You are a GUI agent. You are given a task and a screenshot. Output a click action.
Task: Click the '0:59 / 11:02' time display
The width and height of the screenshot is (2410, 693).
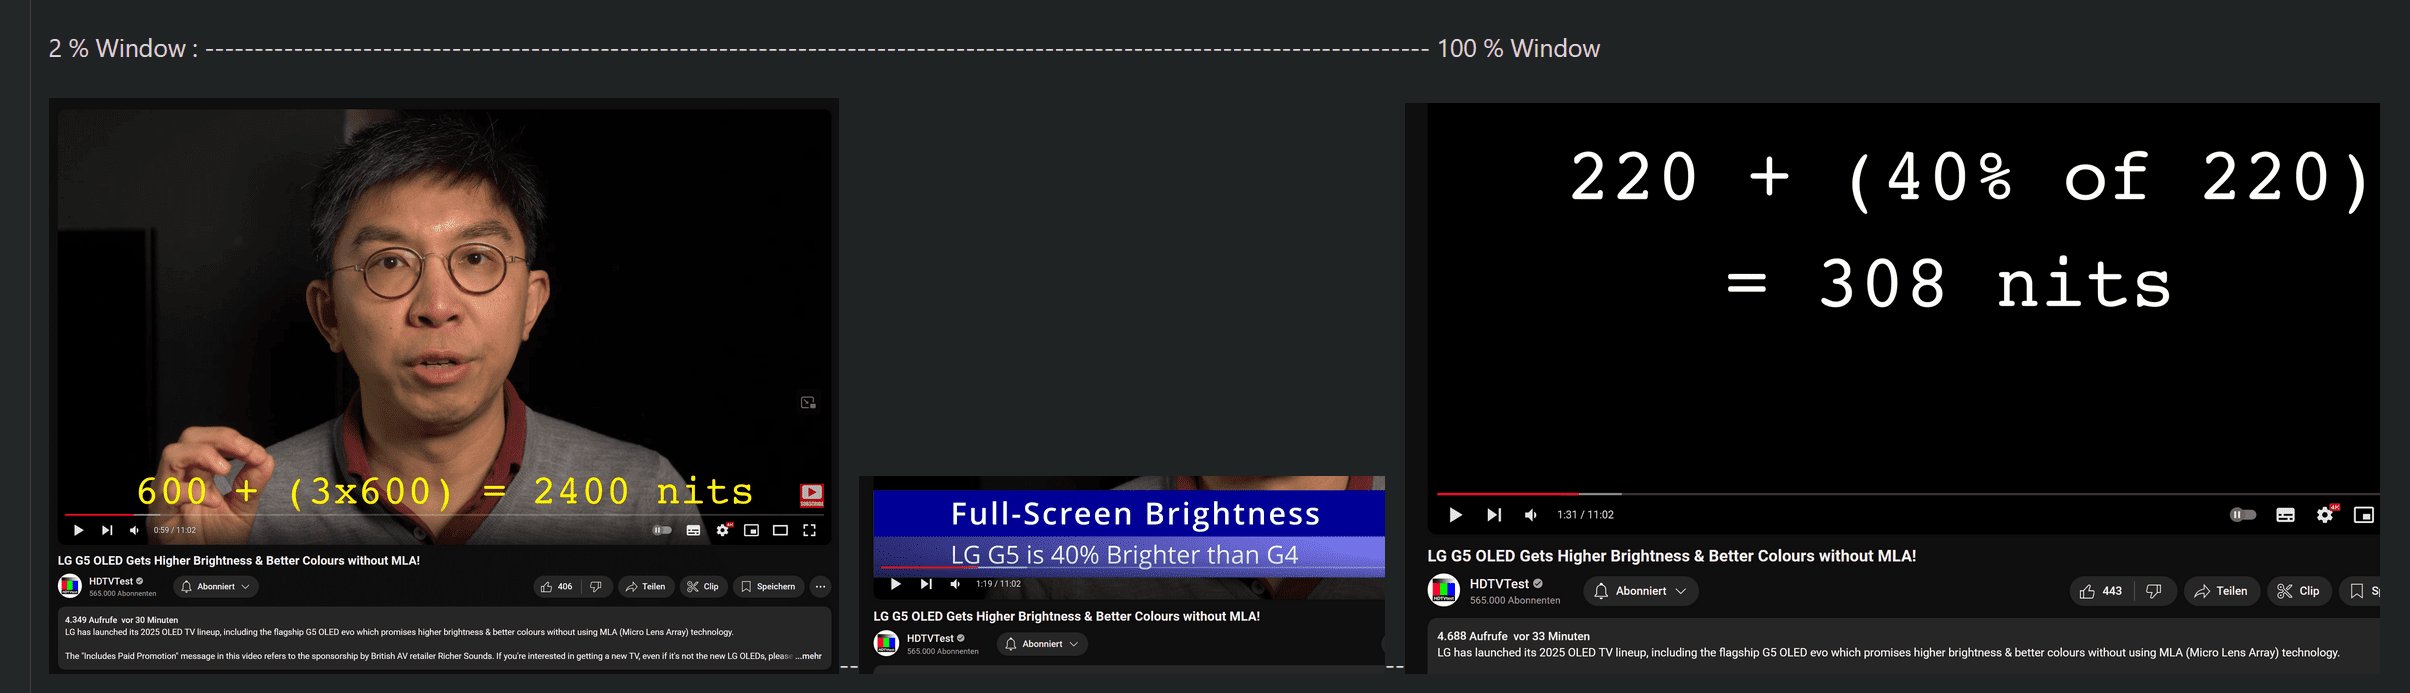175,530
